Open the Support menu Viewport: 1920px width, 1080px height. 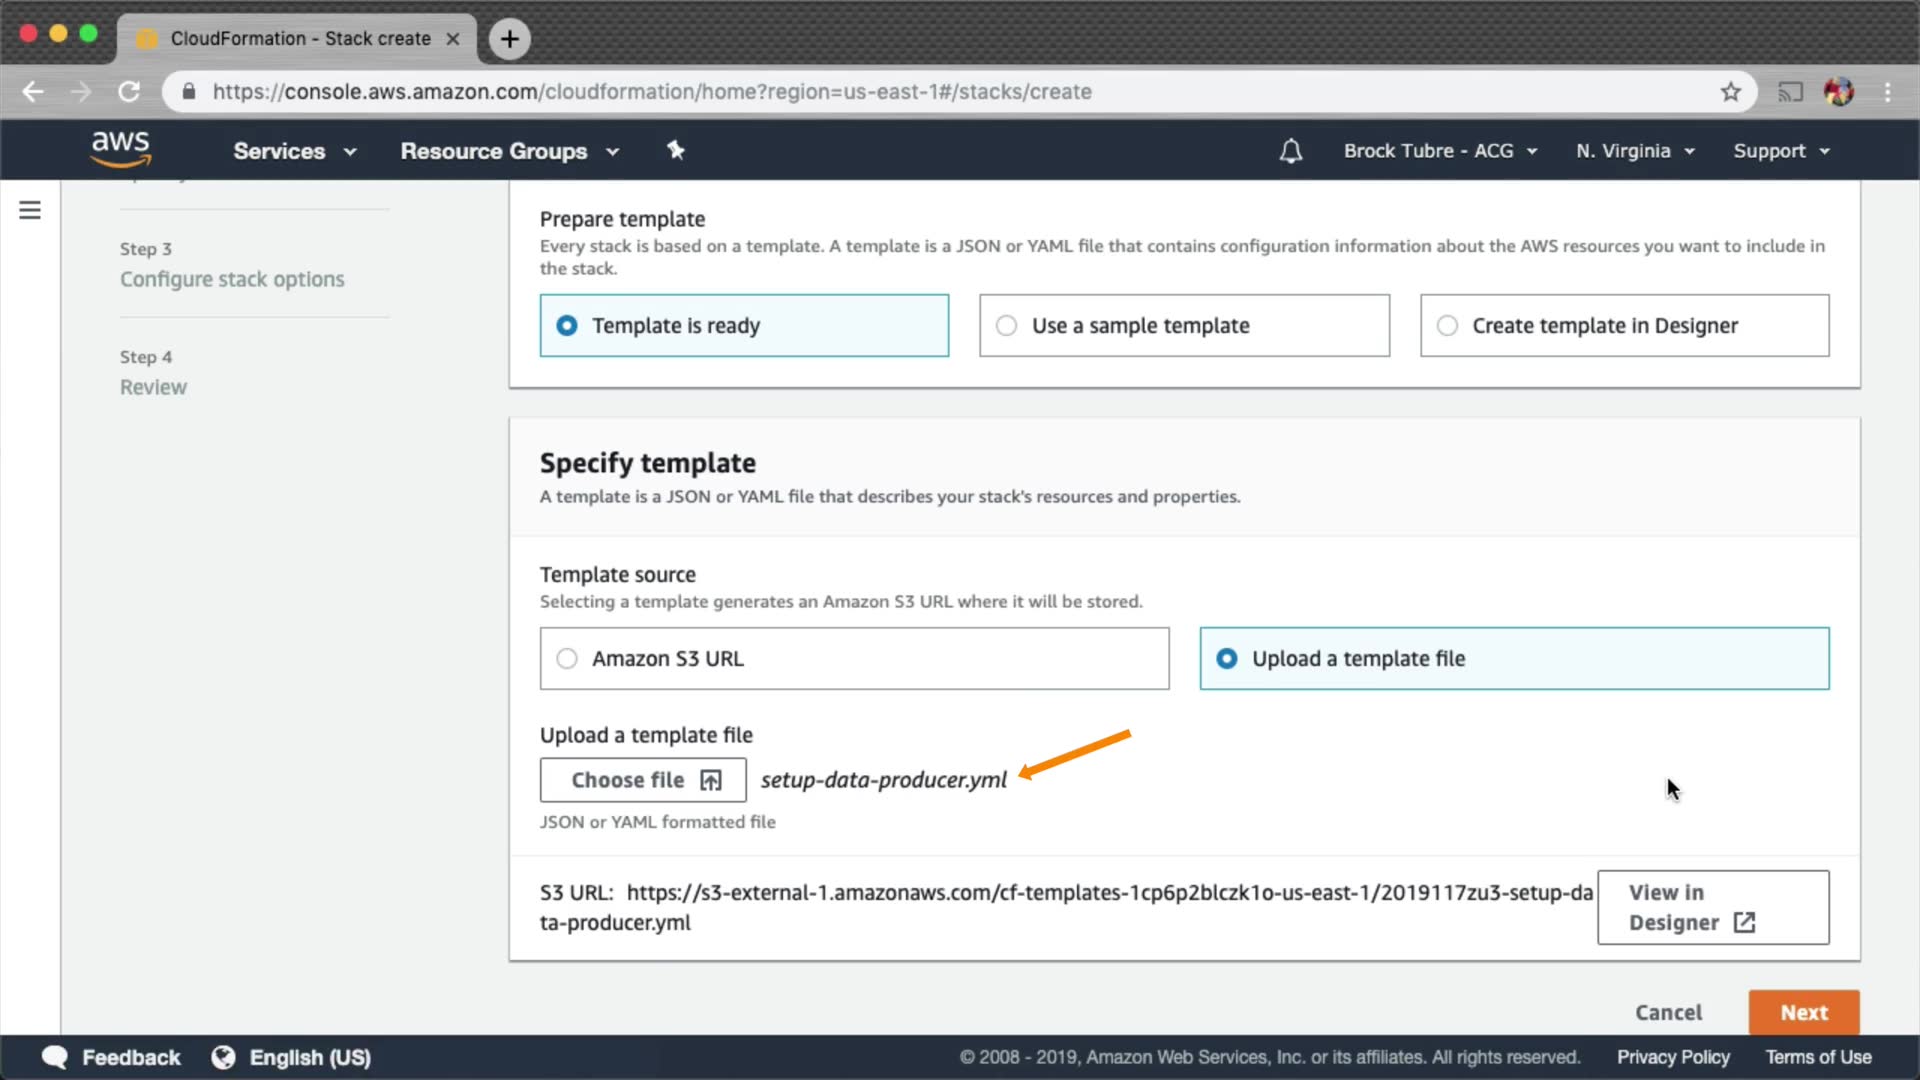1781,151
